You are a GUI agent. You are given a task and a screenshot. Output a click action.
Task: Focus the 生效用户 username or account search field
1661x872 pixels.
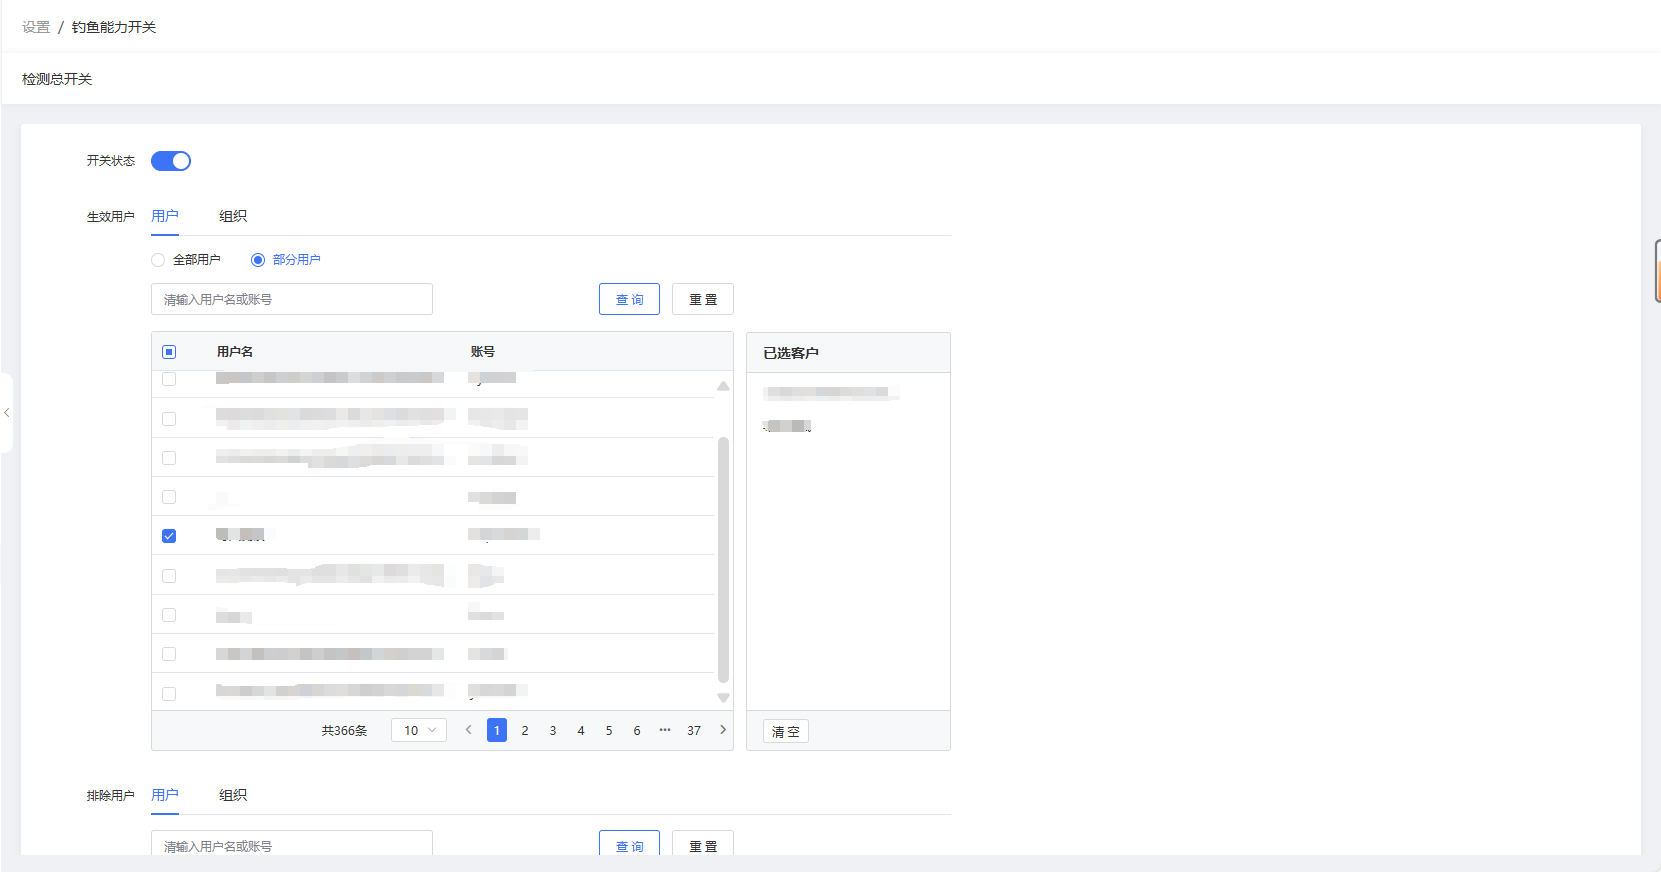(x=292, y=299)
